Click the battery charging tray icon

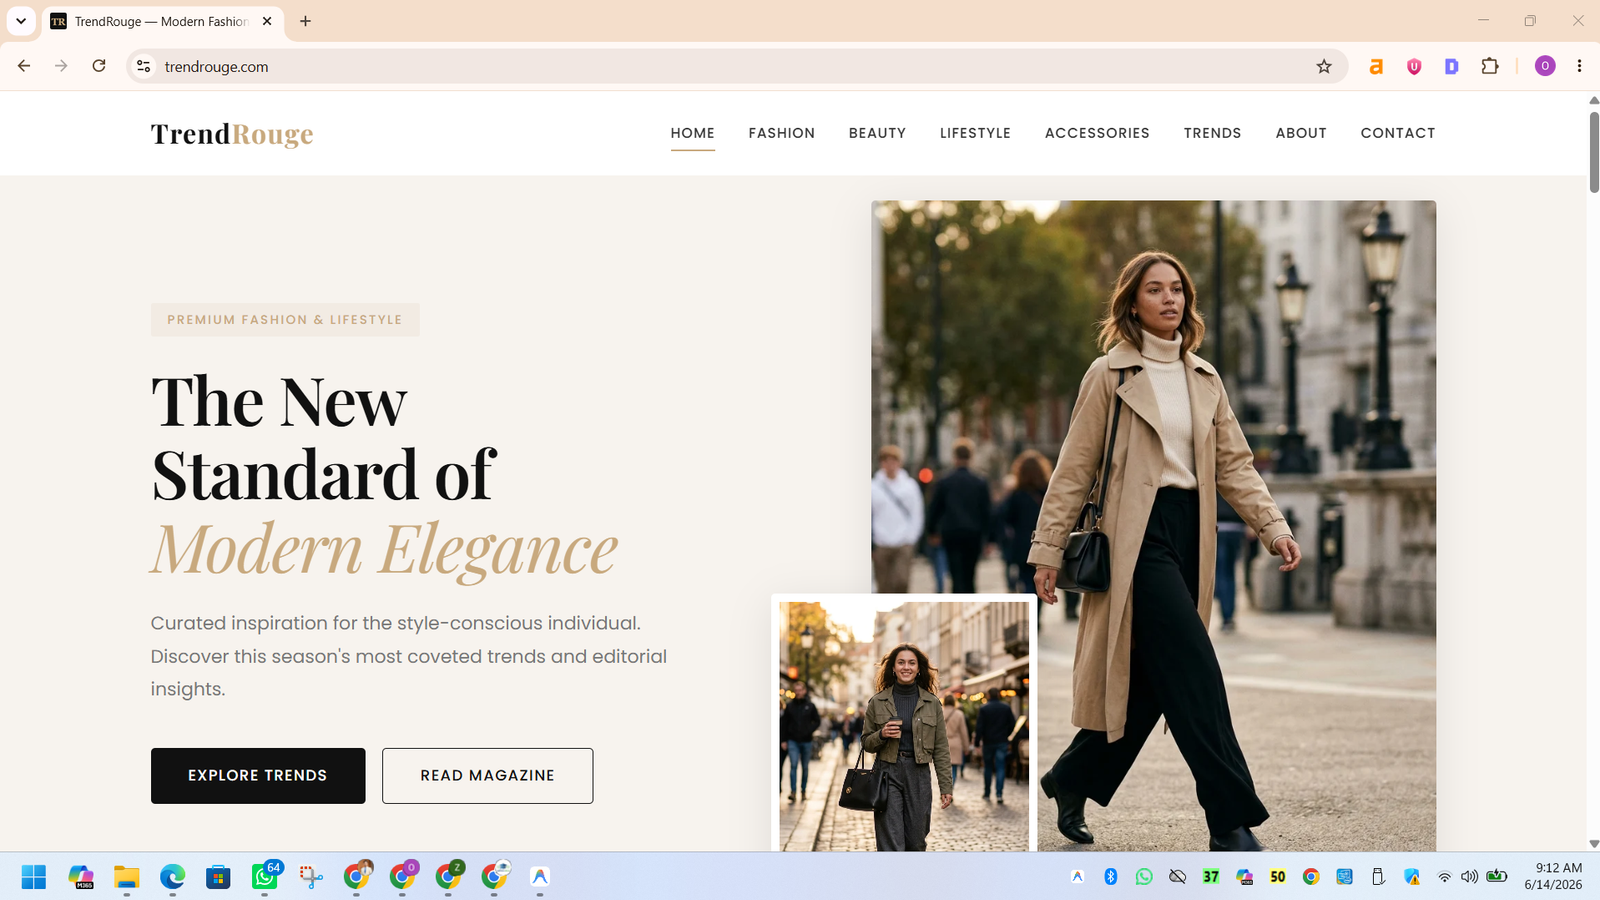[x=1497, y=876]
